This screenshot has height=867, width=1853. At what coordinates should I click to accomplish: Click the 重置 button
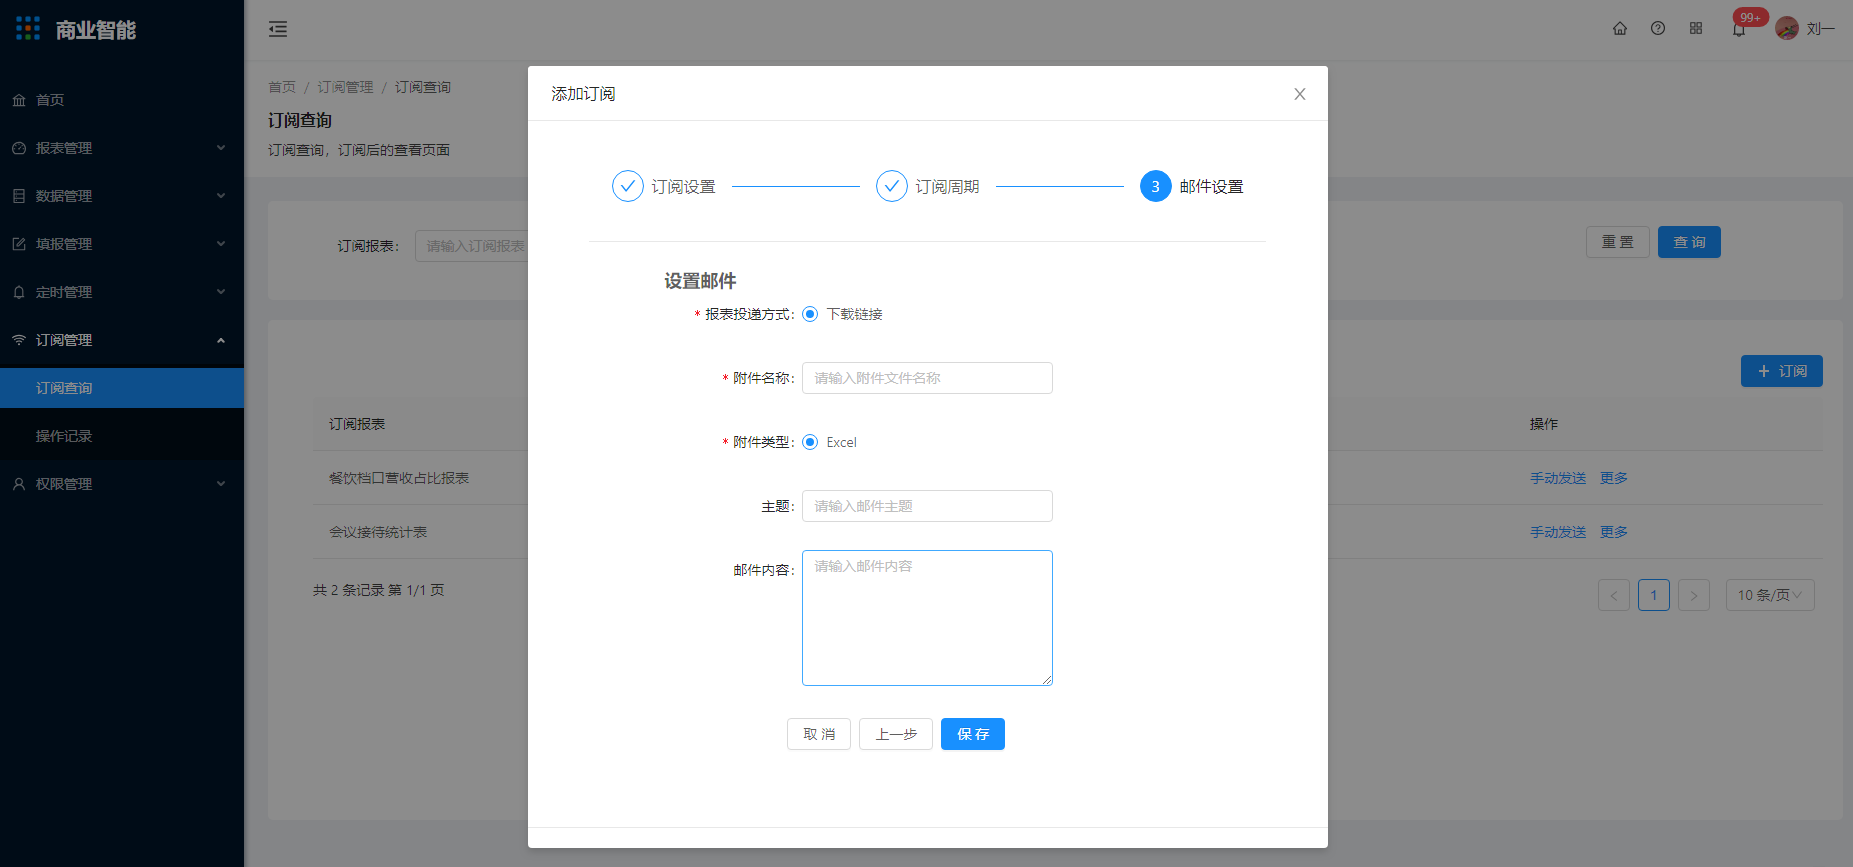1618,242
